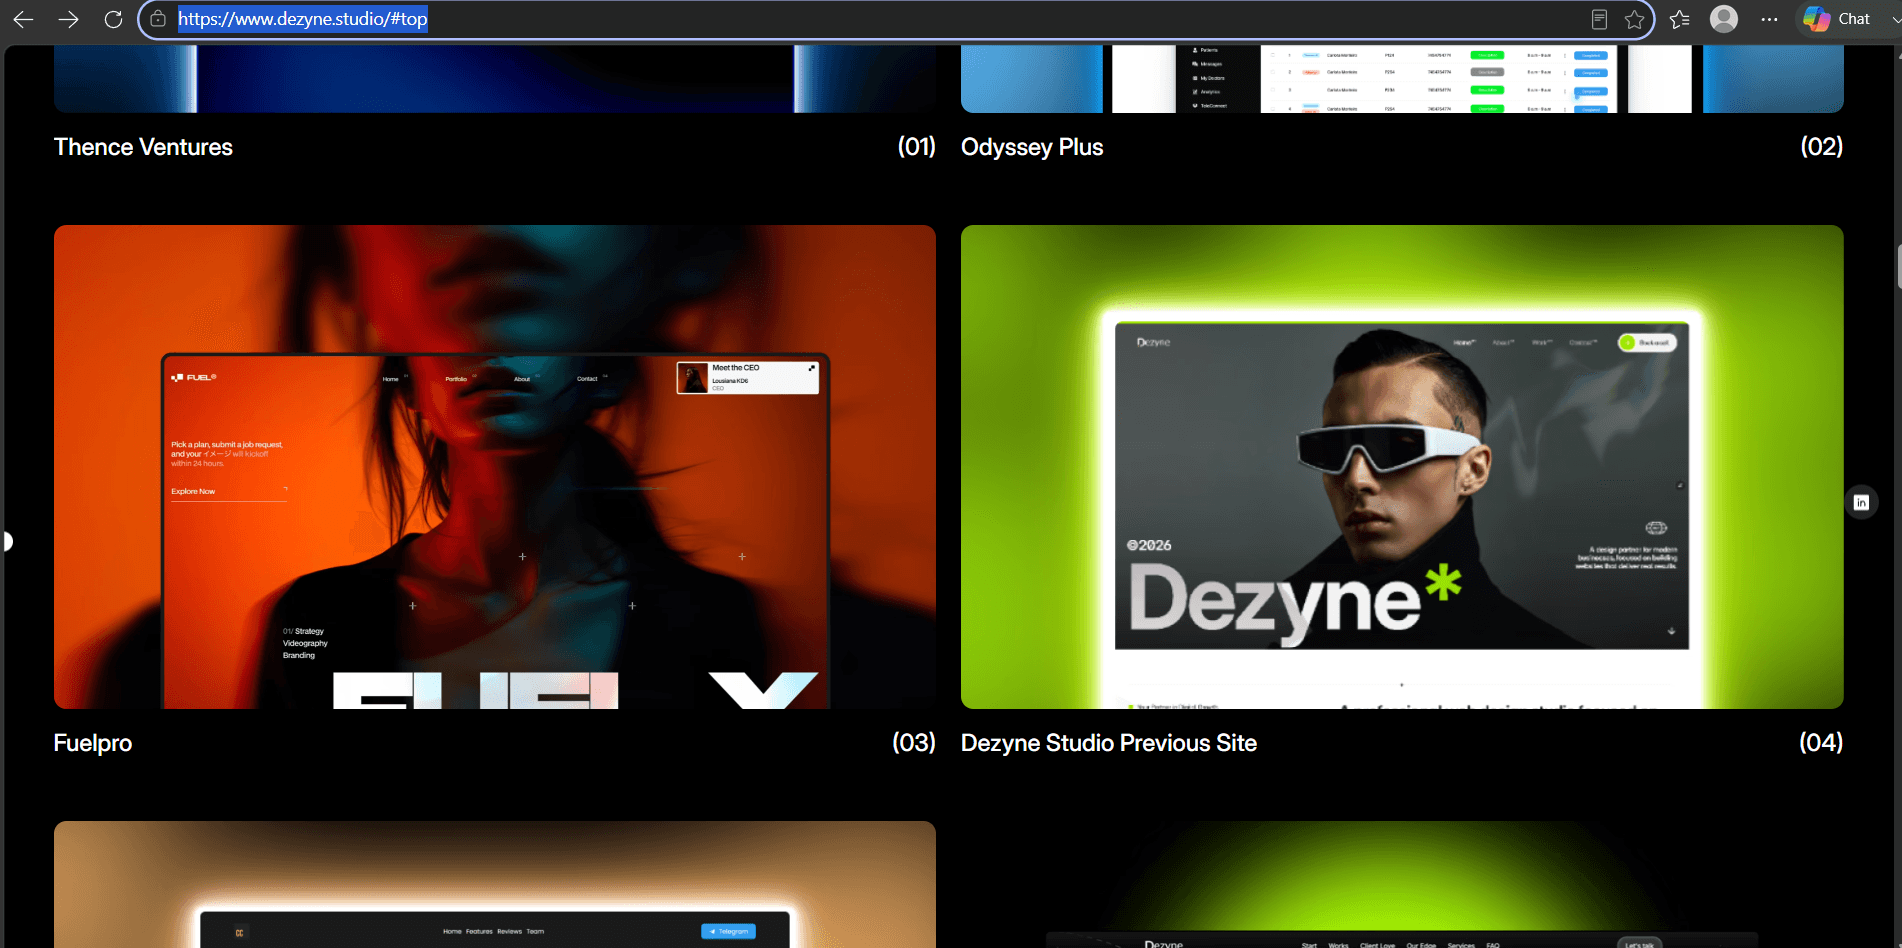
Task: Add this page to favorites
Action: 1634,19
